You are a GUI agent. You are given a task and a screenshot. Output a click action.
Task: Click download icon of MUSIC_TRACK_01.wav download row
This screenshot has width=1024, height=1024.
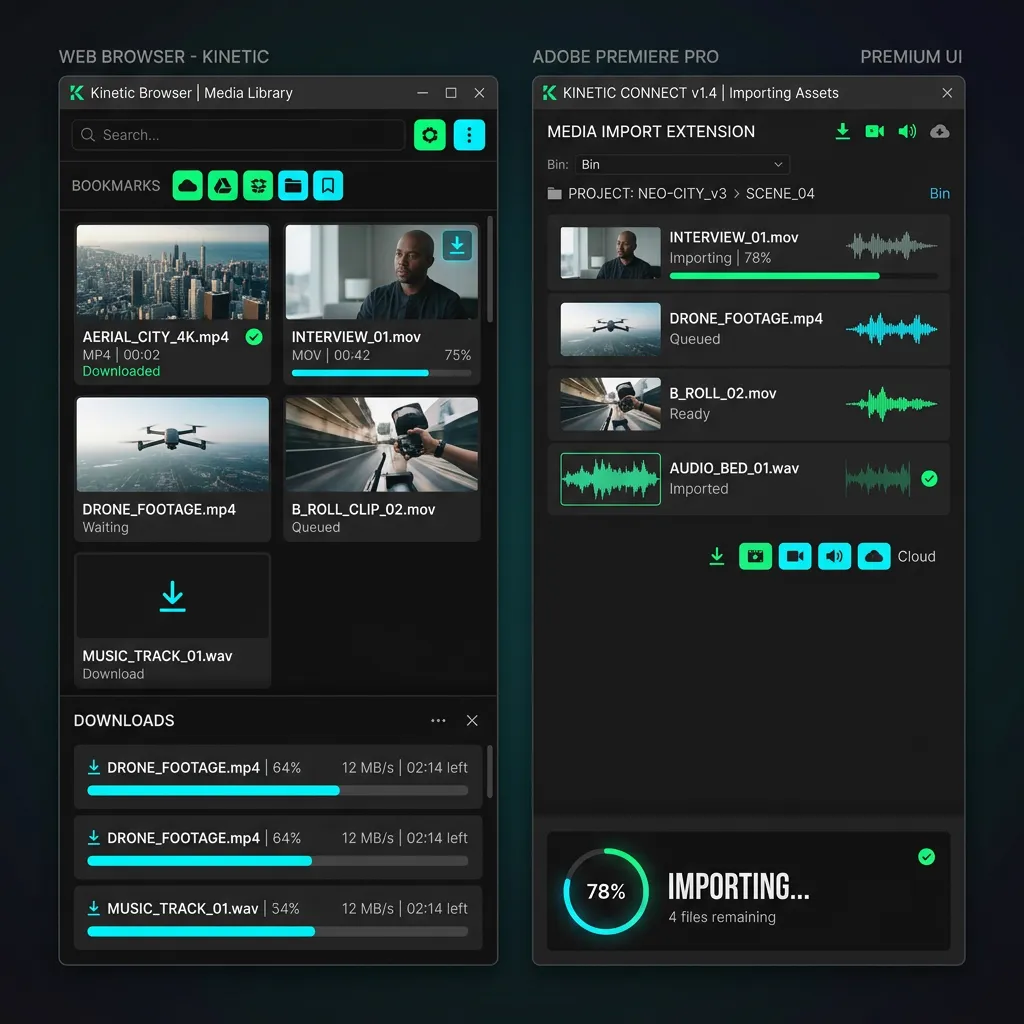coord(94,908)
